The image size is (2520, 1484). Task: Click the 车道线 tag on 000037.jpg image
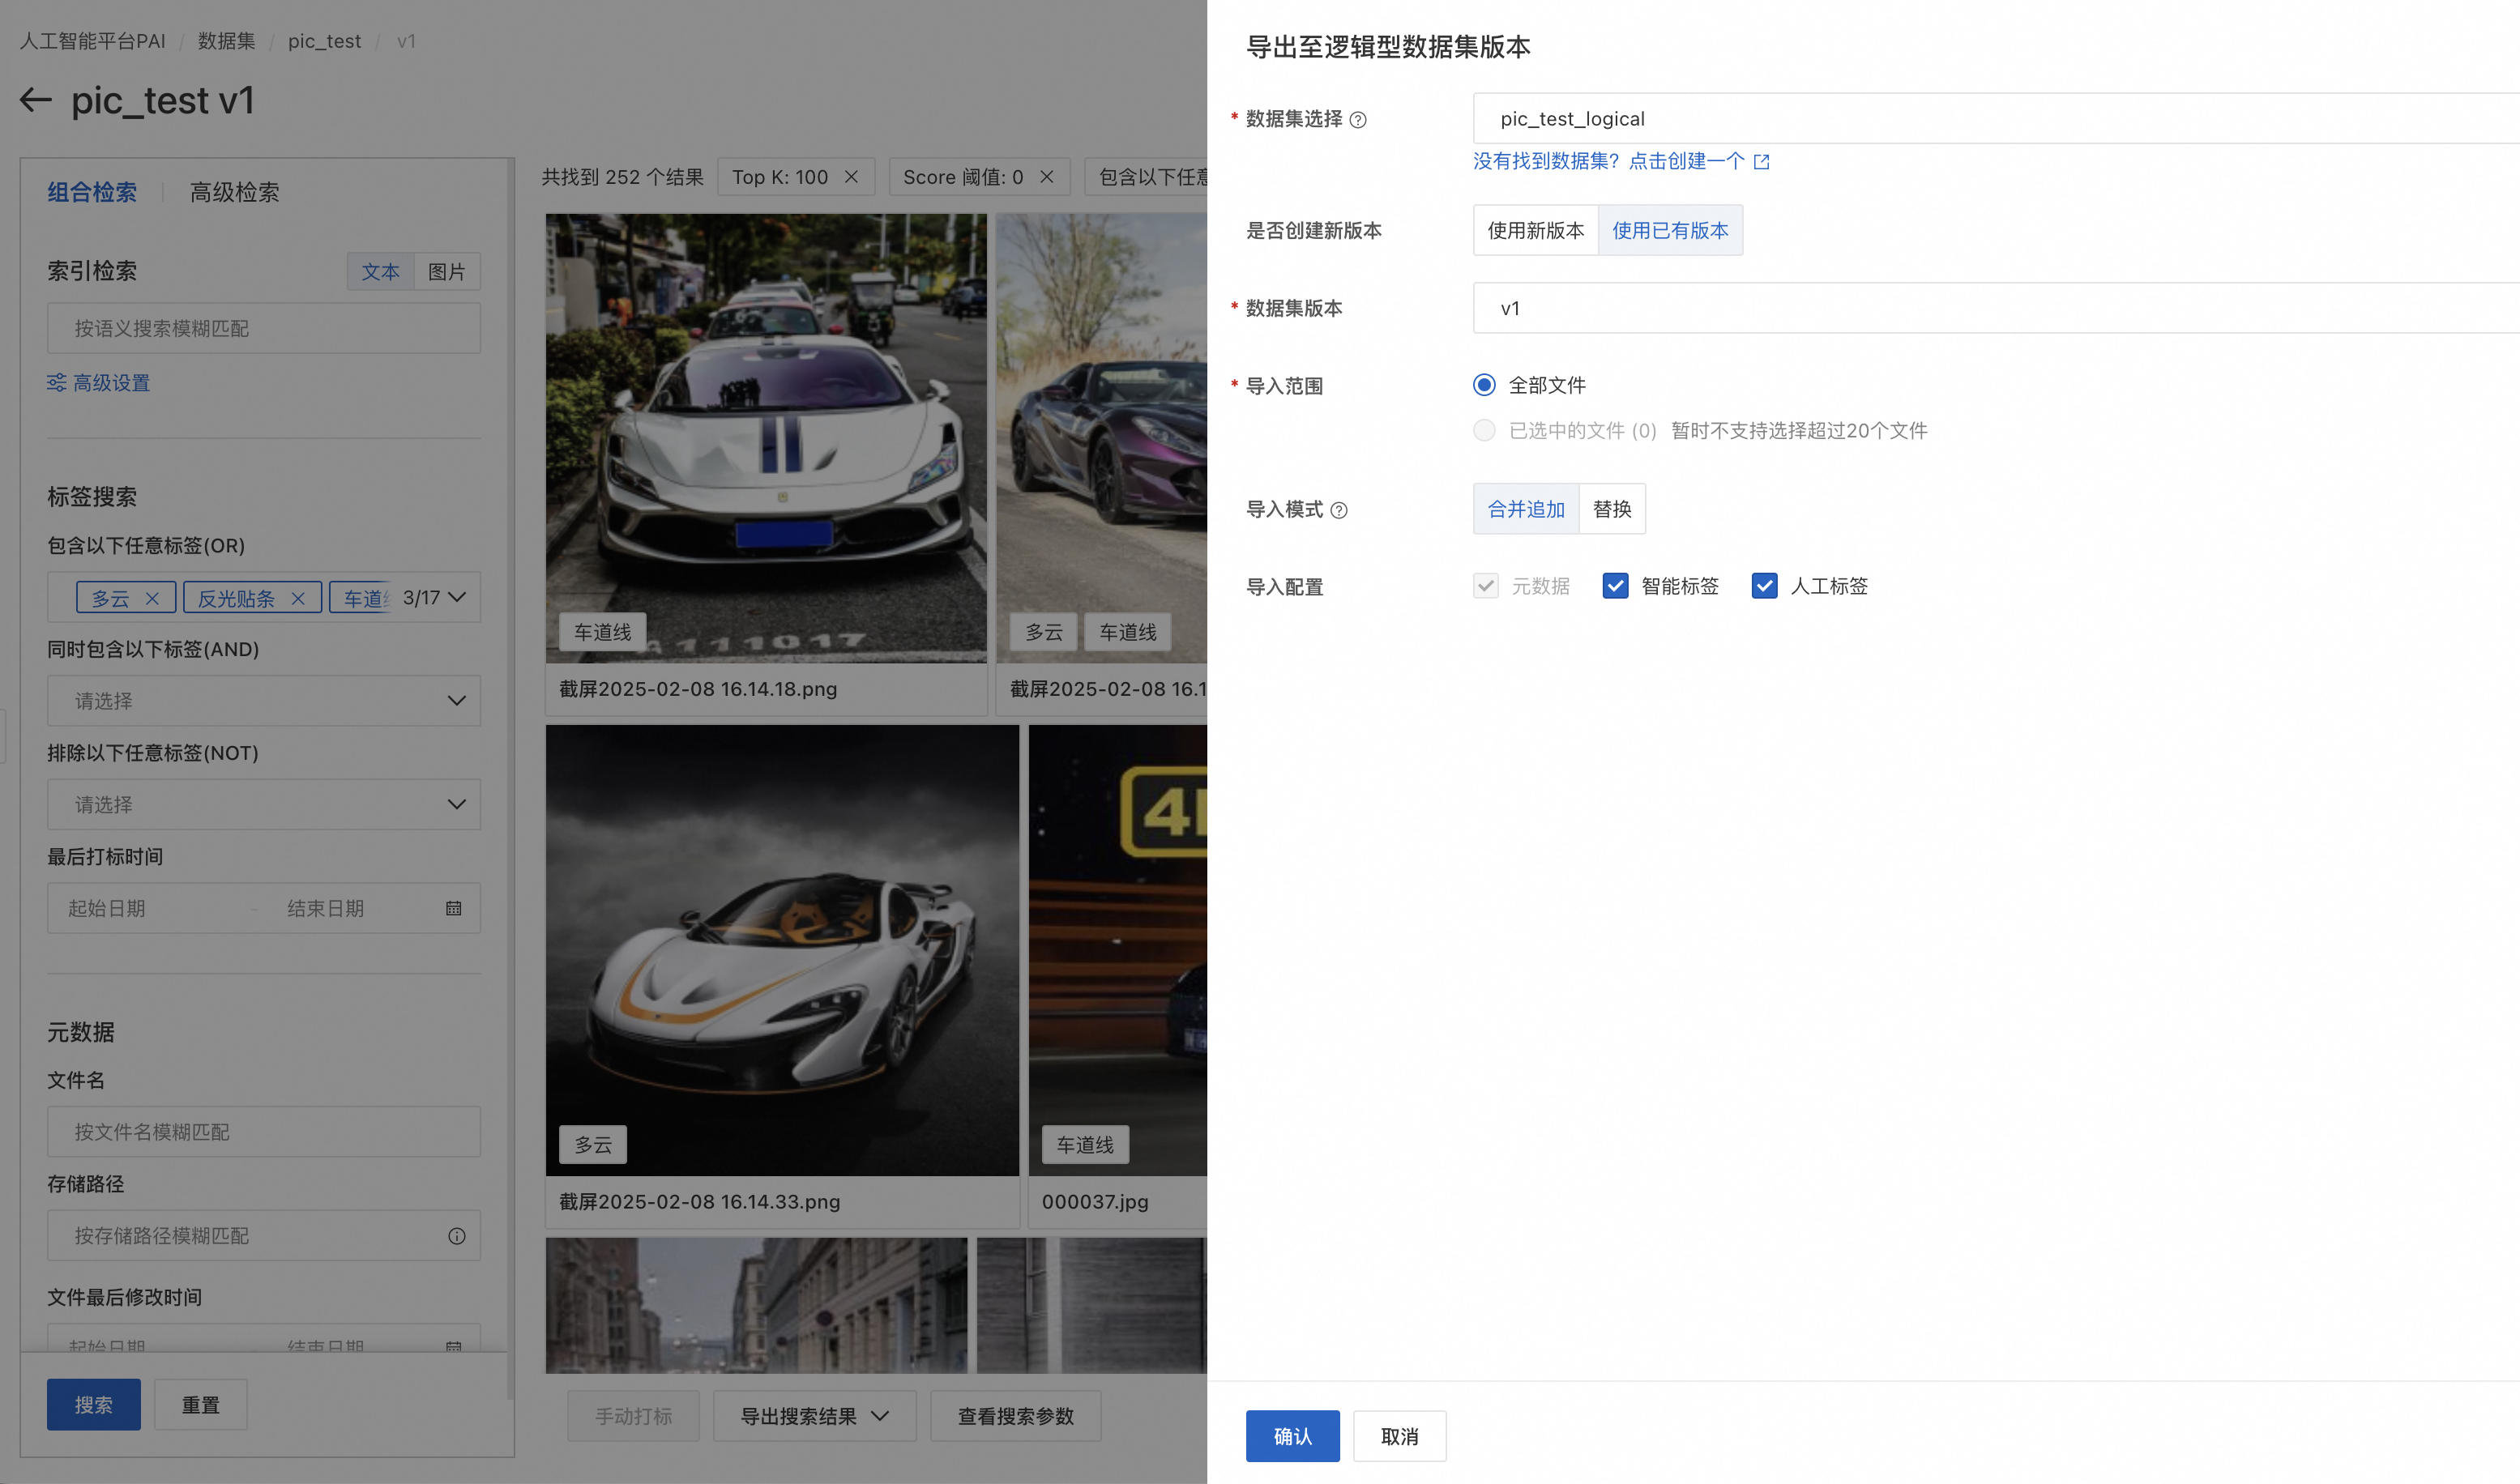[1085, 1145]
